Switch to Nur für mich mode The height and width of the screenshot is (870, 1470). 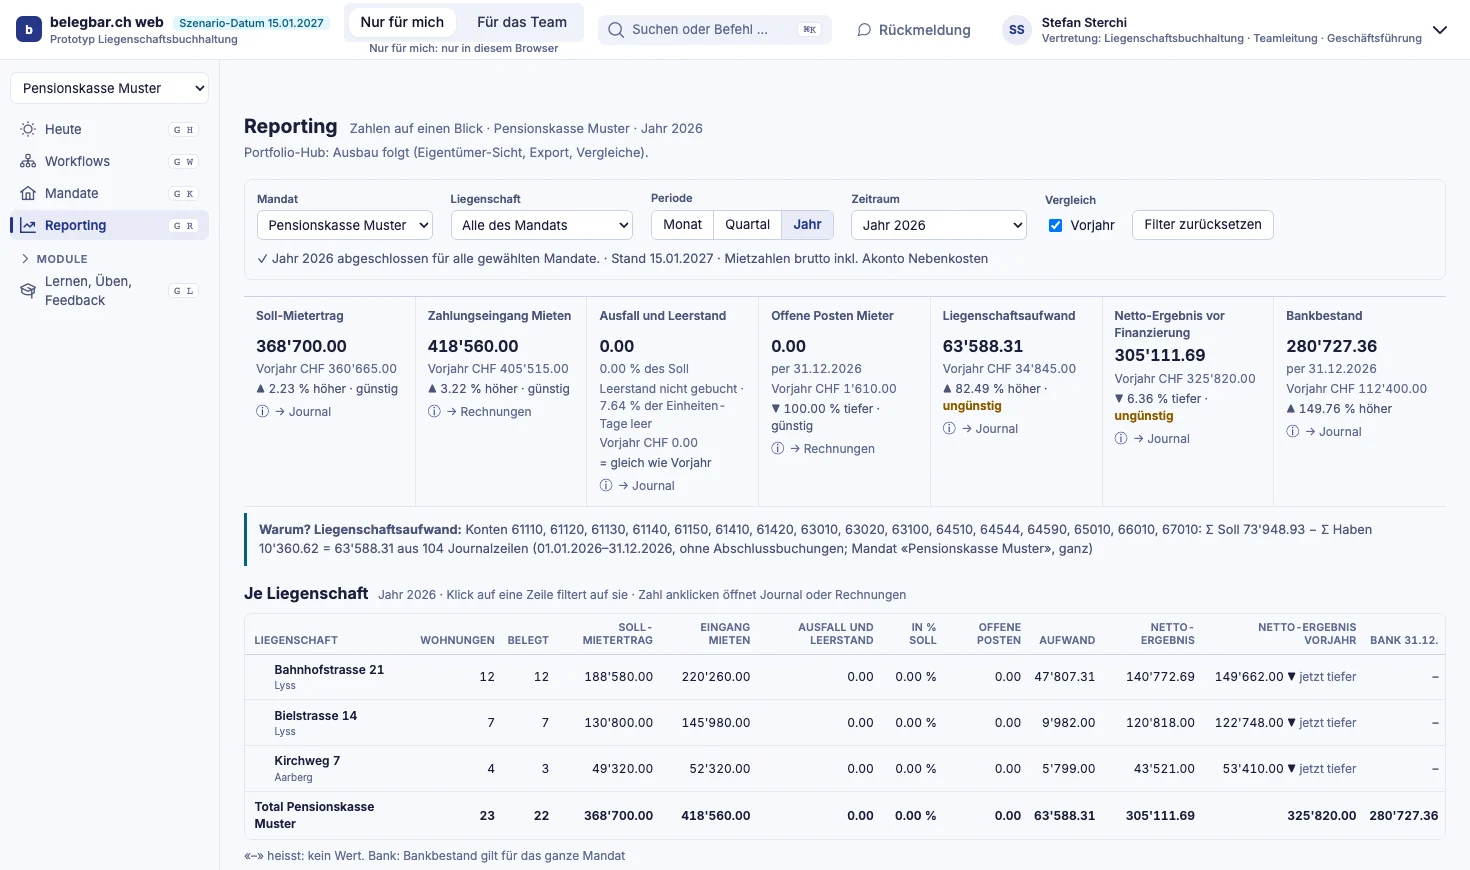(x=402, y=22)
